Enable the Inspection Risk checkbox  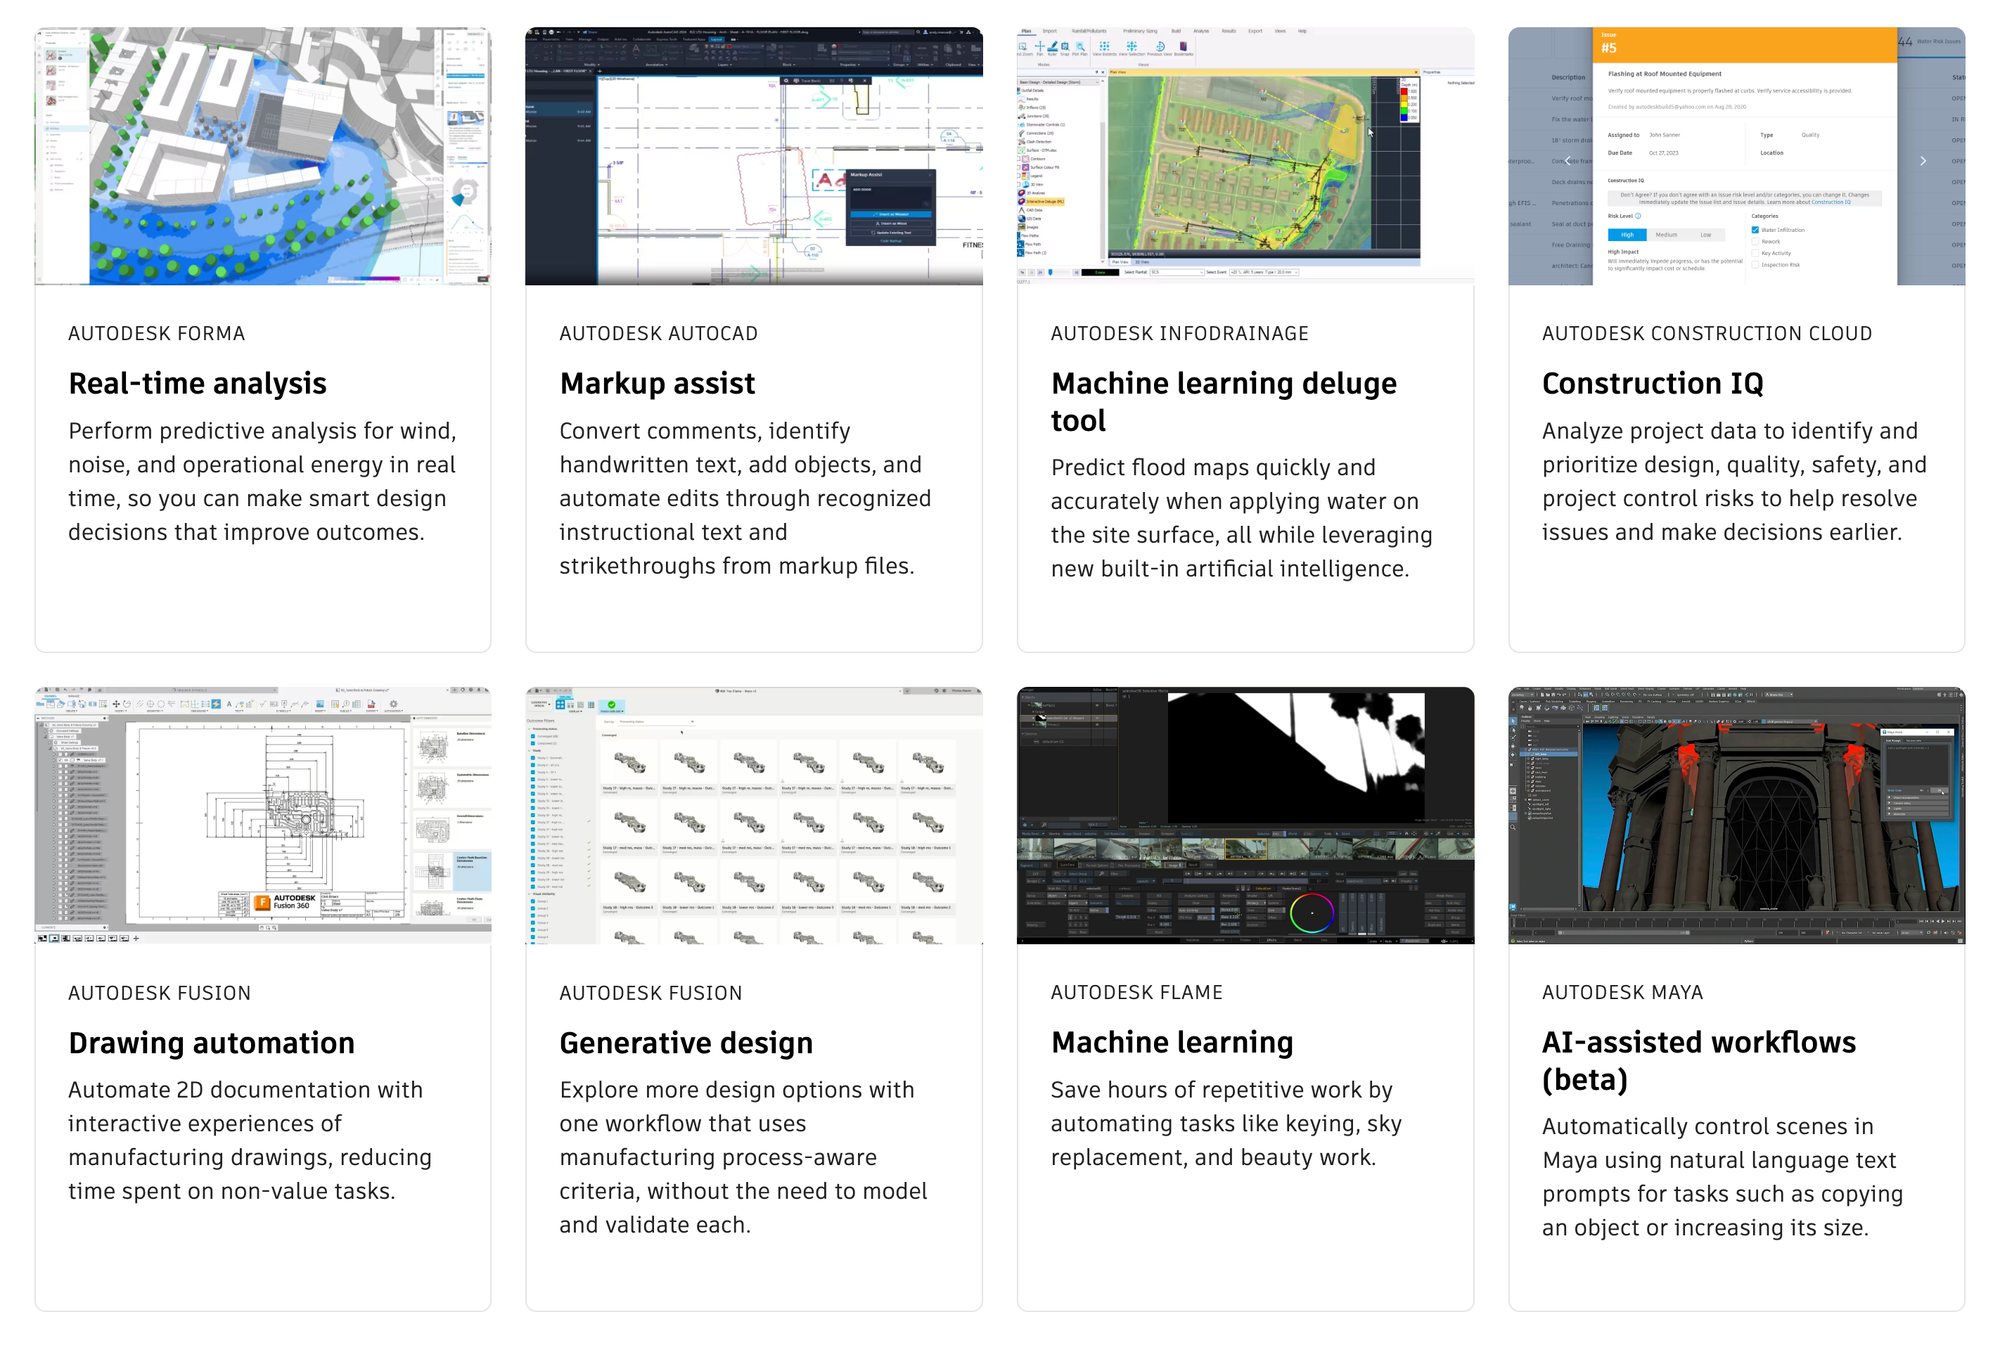pyautogui.click(x=1755, y=265)
